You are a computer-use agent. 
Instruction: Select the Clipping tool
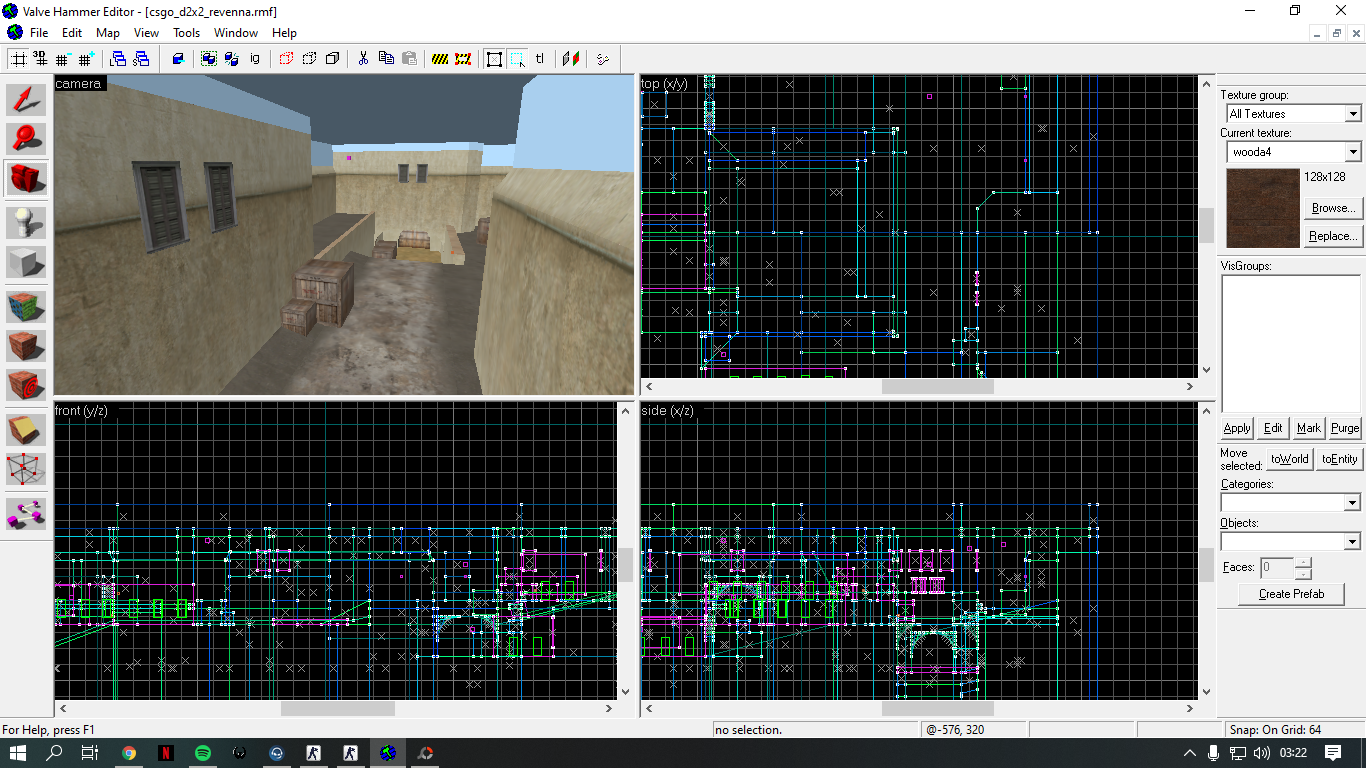[x=26, y=429]
